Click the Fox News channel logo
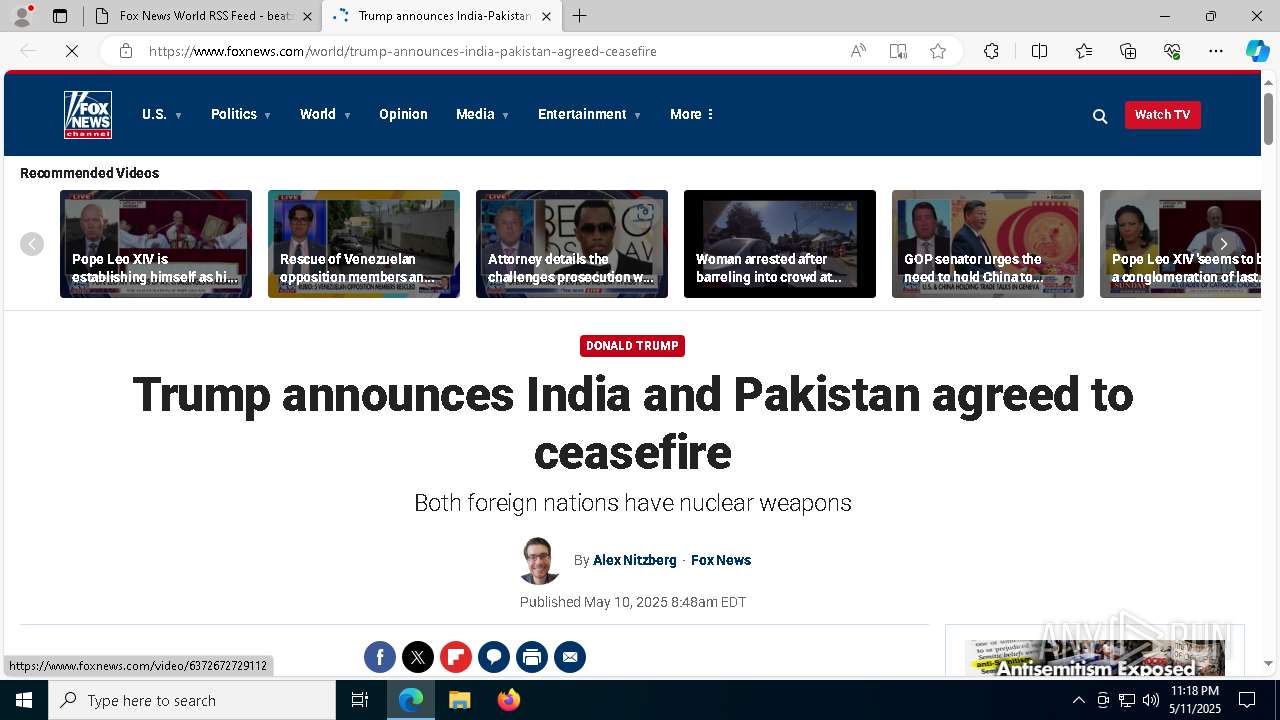The height and width of the screenshot is (720, 1280). coord(88,115)
